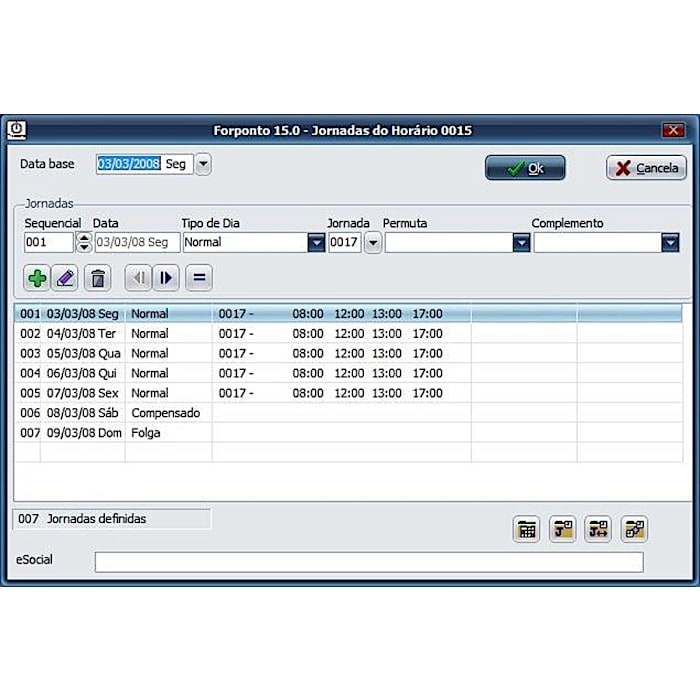The height and width of the screenshot is (700, 700).
Task: Click the linked boxes icon at bottom right
Action: 634,529
